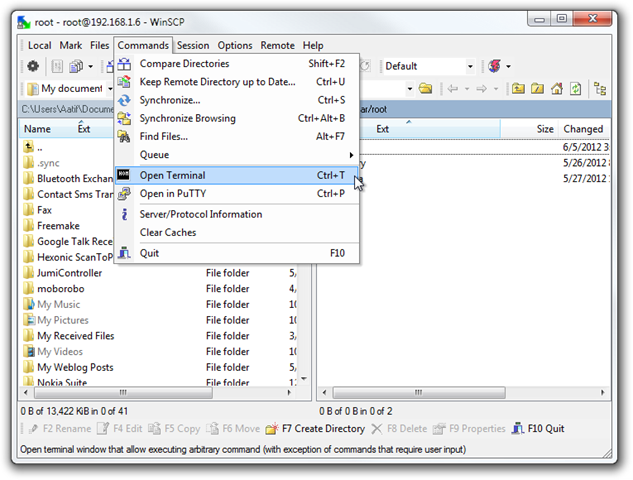Viewport: 633px width, 480px height.
Task: Click the remote back arrow icon
Action: (453, 88)
